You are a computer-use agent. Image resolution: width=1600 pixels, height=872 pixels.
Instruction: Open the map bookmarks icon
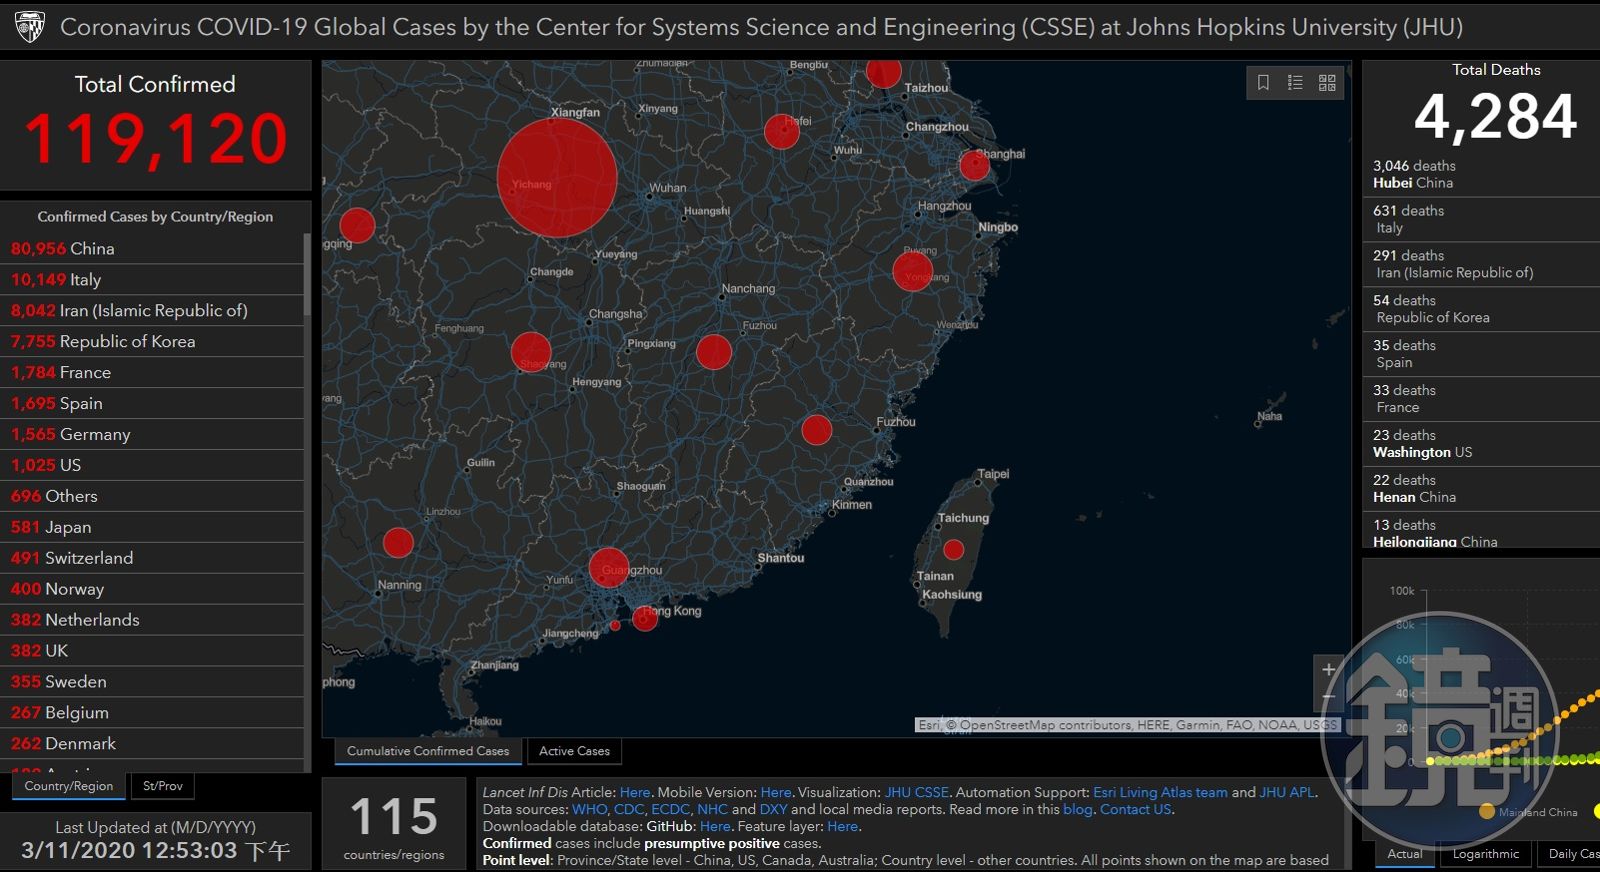pyautogui.click(x=1263, y=83)
